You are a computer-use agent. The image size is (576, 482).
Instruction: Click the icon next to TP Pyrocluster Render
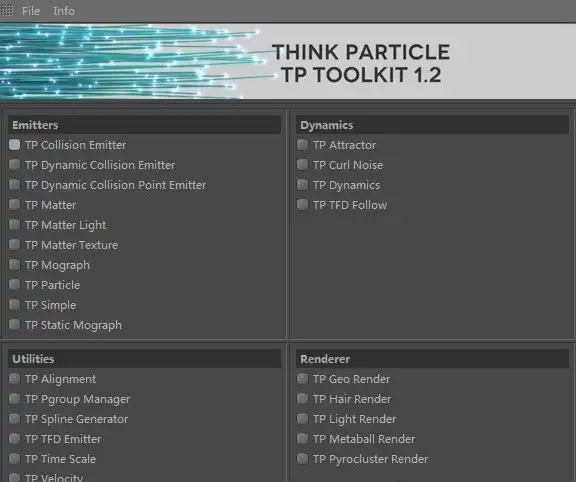[302, 458]
